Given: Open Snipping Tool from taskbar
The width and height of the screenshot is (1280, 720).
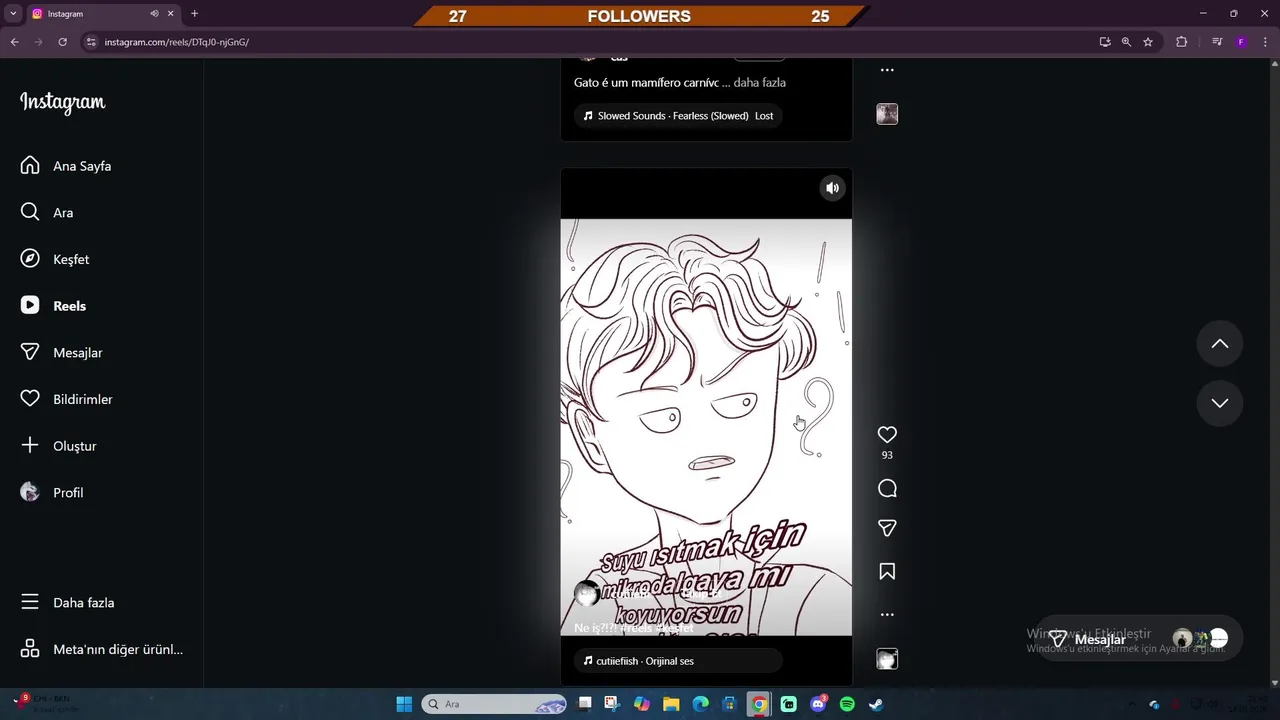Looking at the screenshot, I should pos(612,704).
